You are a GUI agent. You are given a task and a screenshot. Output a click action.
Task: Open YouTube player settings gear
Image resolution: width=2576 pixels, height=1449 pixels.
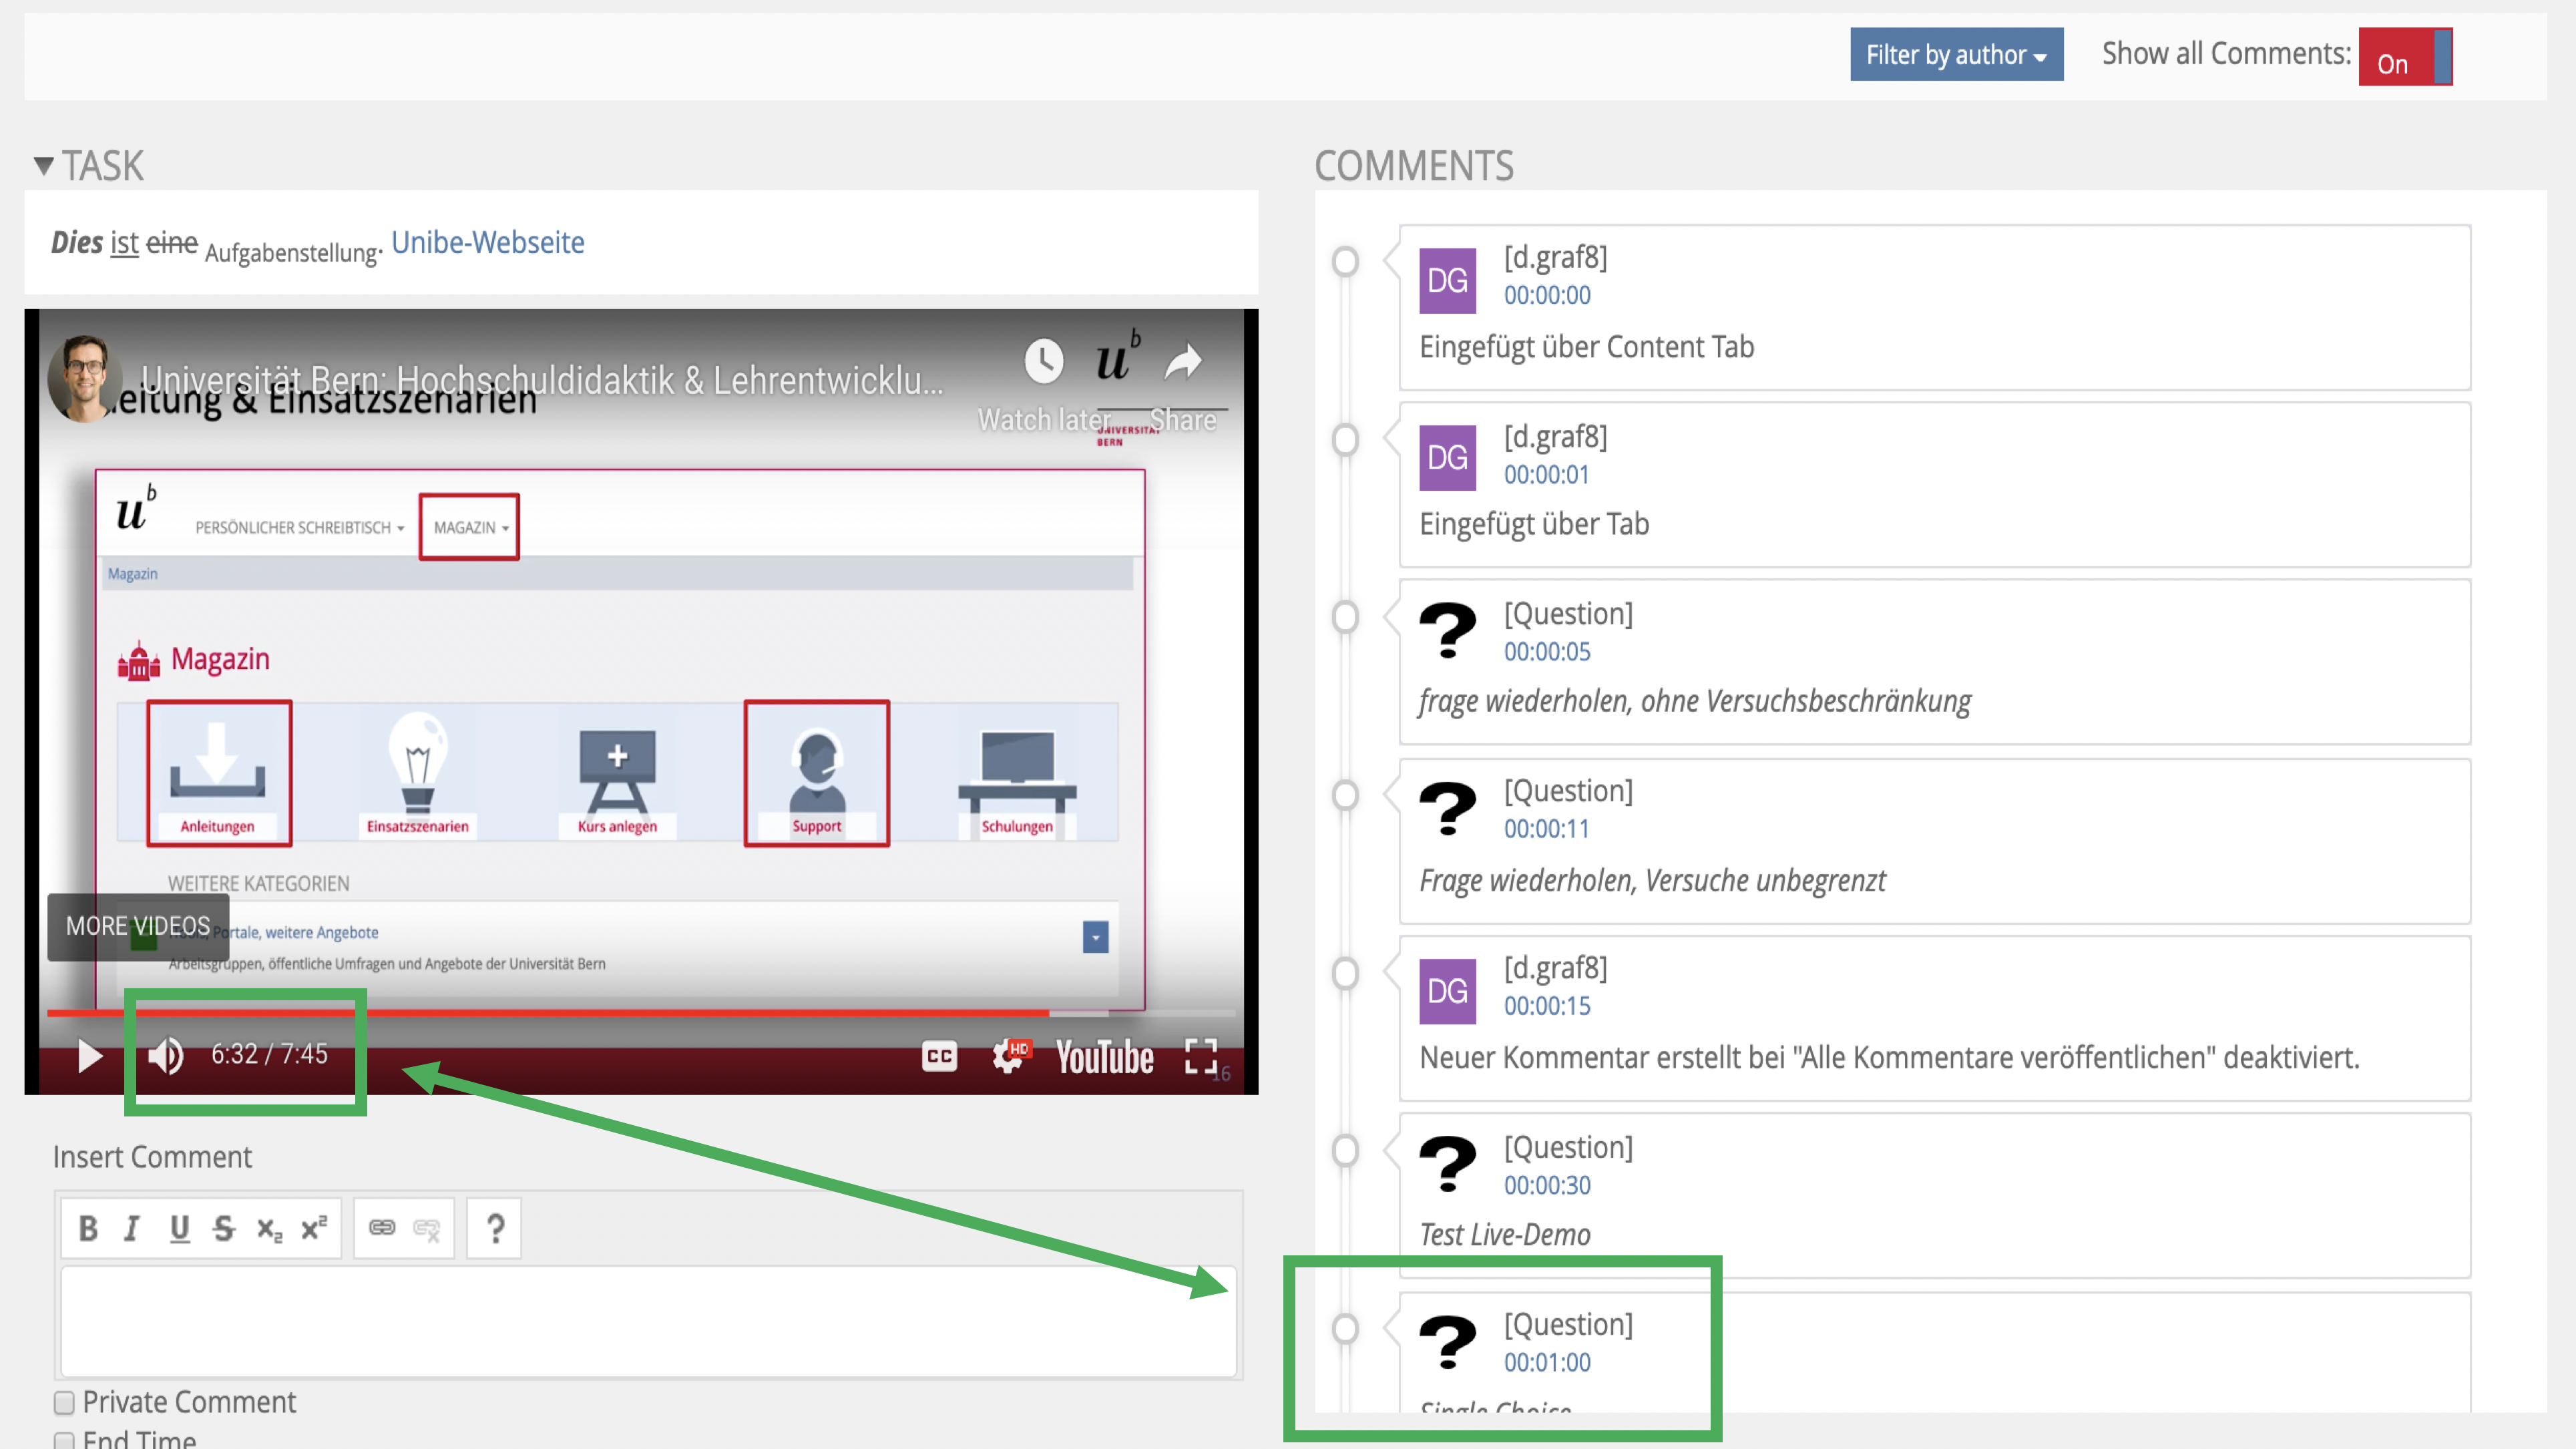pos(1008,1056)
